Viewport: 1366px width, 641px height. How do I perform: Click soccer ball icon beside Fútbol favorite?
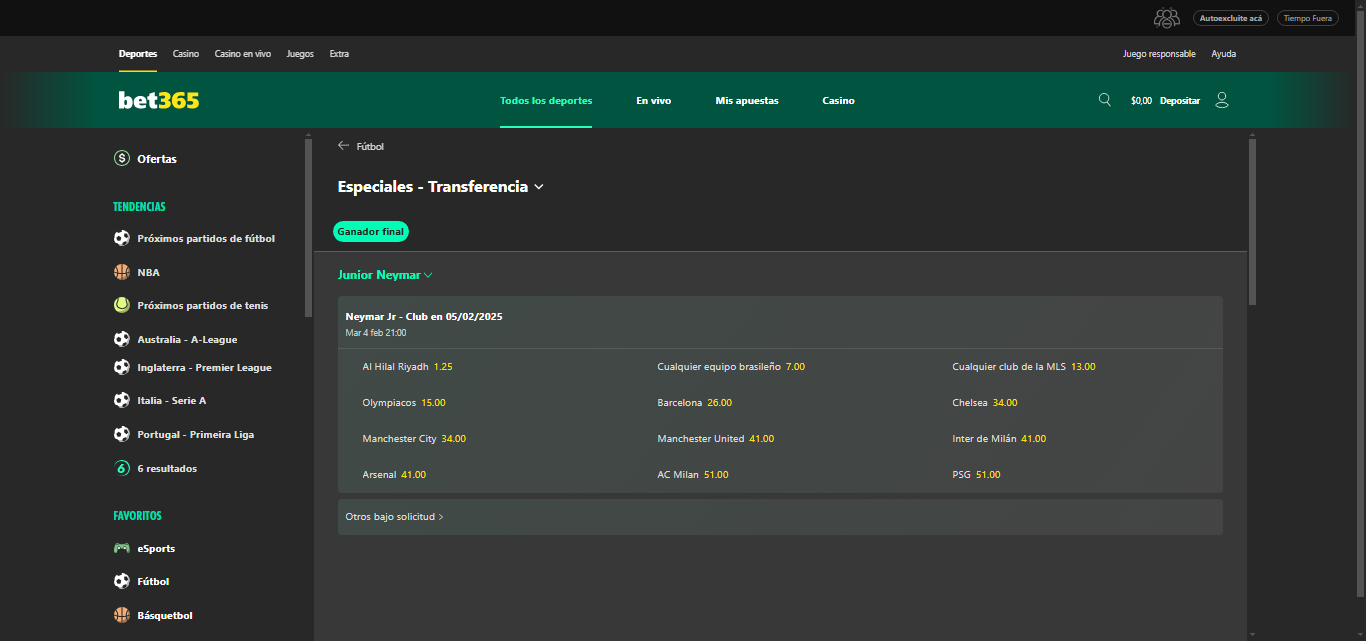pyautogui.click(x=122, y=581)
